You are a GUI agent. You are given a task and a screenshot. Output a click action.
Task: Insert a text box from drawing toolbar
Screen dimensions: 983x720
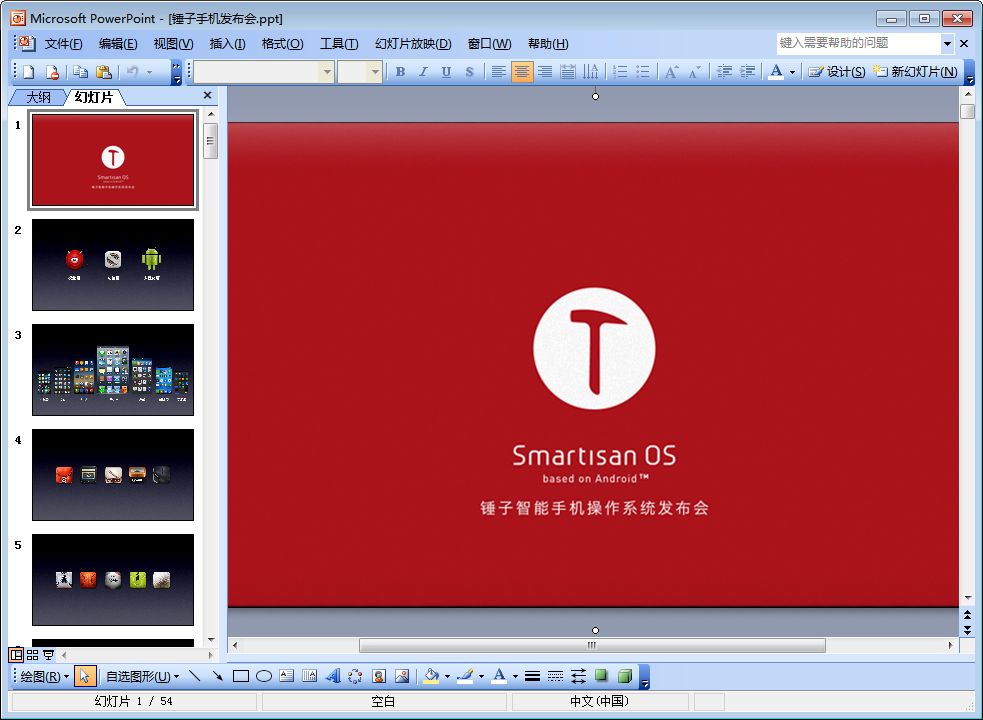(x=287, y=676)
